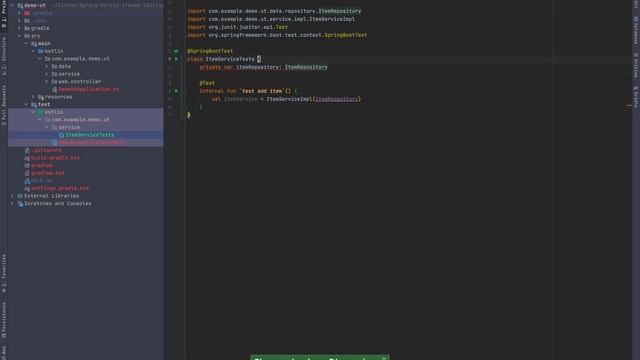Click the ItemServiceTests Kotlin class file icon
This screenshot has width=640, height=360.
click(61, 135)
